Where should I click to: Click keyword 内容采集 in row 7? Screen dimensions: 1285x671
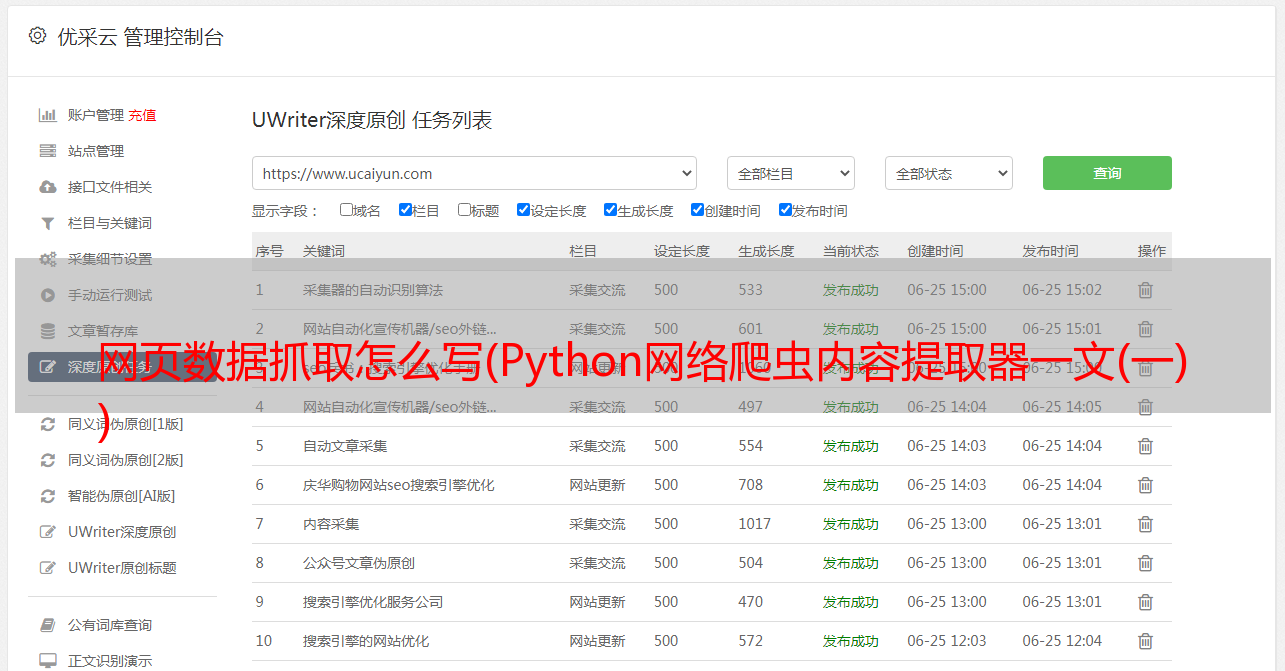[331, 524]
